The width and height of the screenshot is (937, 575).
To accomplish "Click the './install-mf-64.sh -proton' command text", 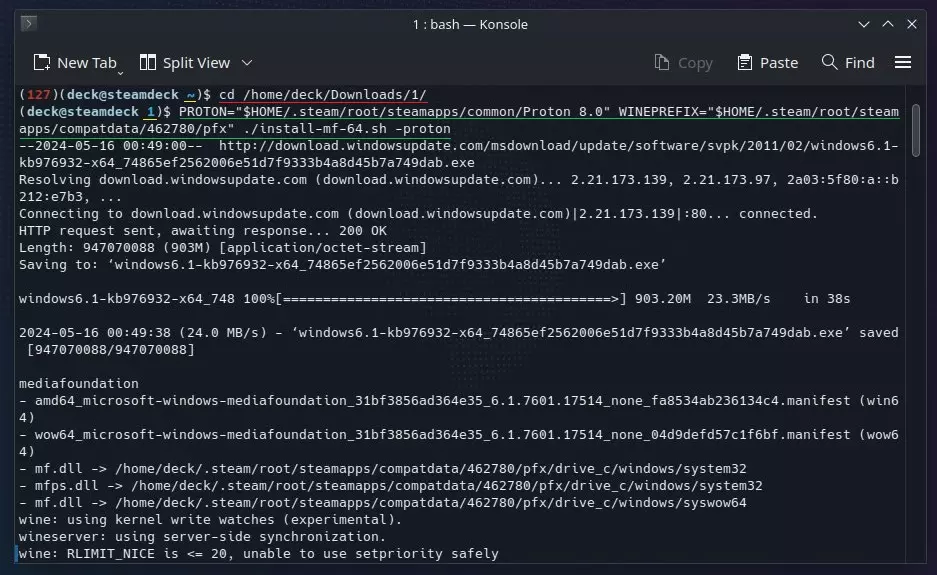I will pos(347,129).
